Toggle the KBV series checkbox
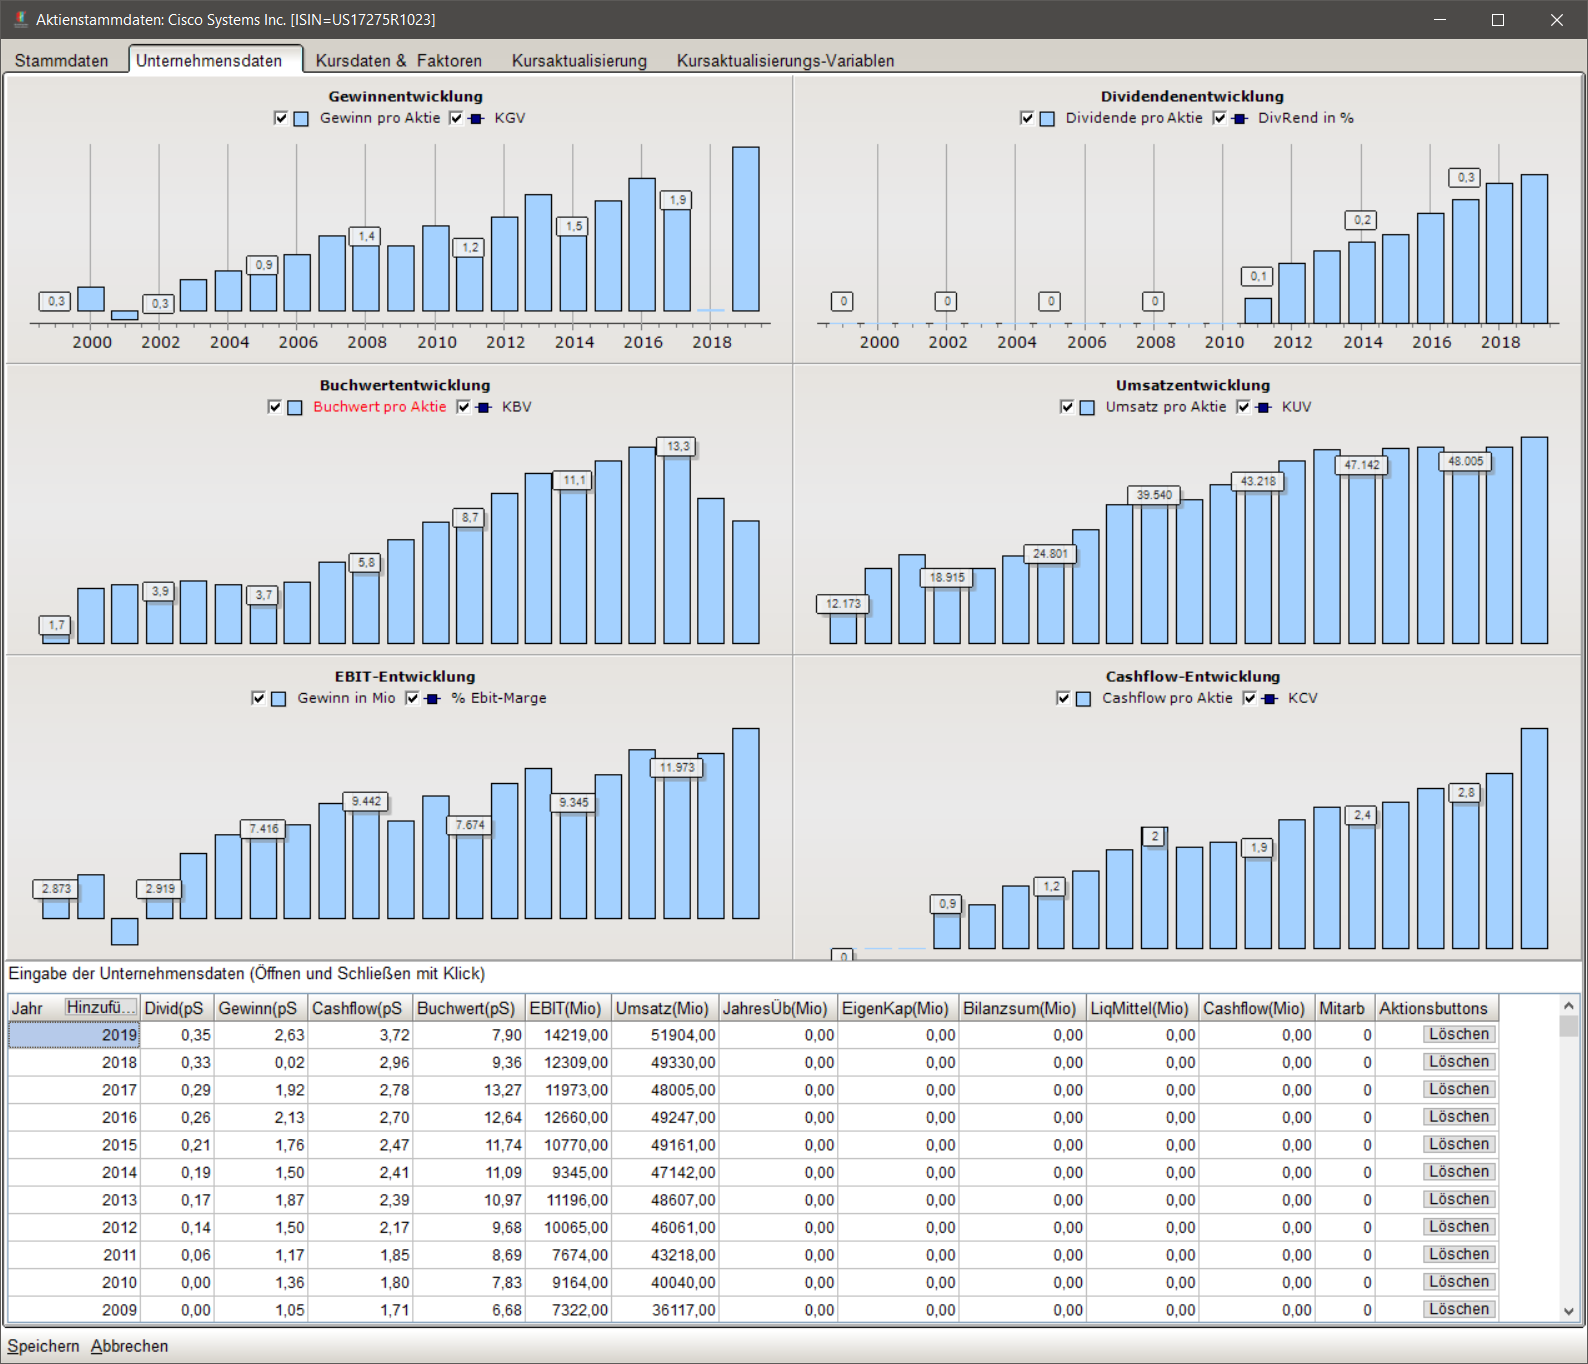Viewport: 1588px width, 1364px height. [x=463, y=407]
